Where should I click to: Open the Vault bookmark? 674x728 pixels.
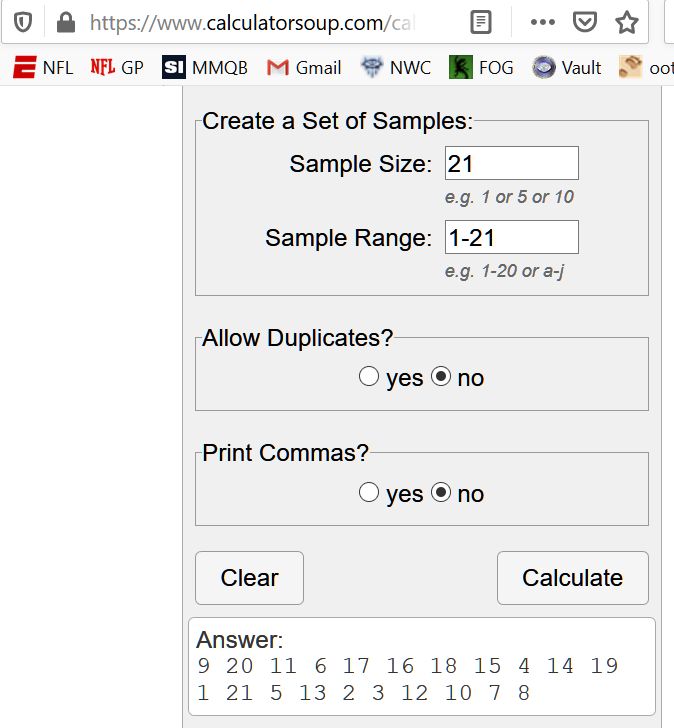567,68
